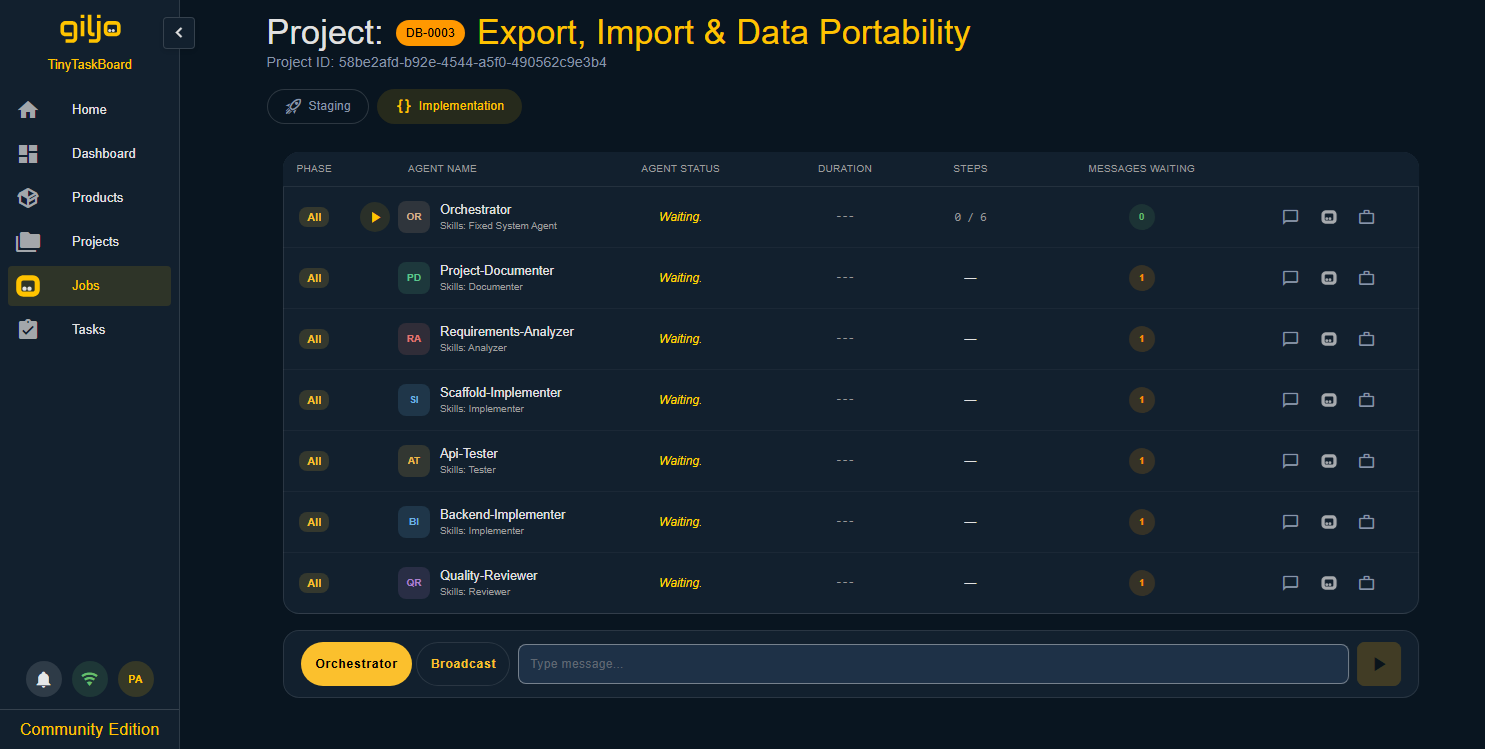Click the QR avatar badge
Image resolution: width=1485 pixels, height=749 pixels.
click(414, 583)
